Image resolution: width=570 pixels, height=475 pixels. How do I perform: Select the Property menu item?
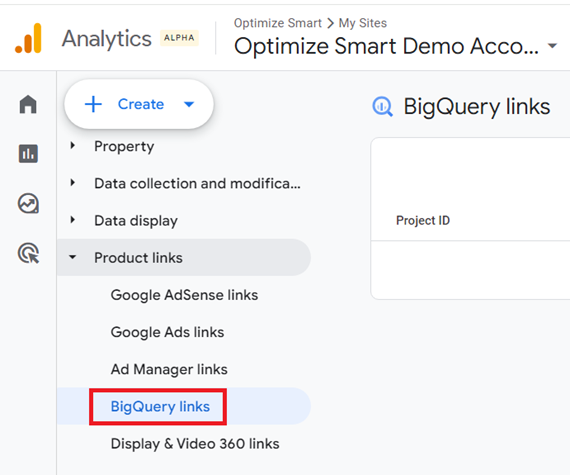click(x=124, y=146)
